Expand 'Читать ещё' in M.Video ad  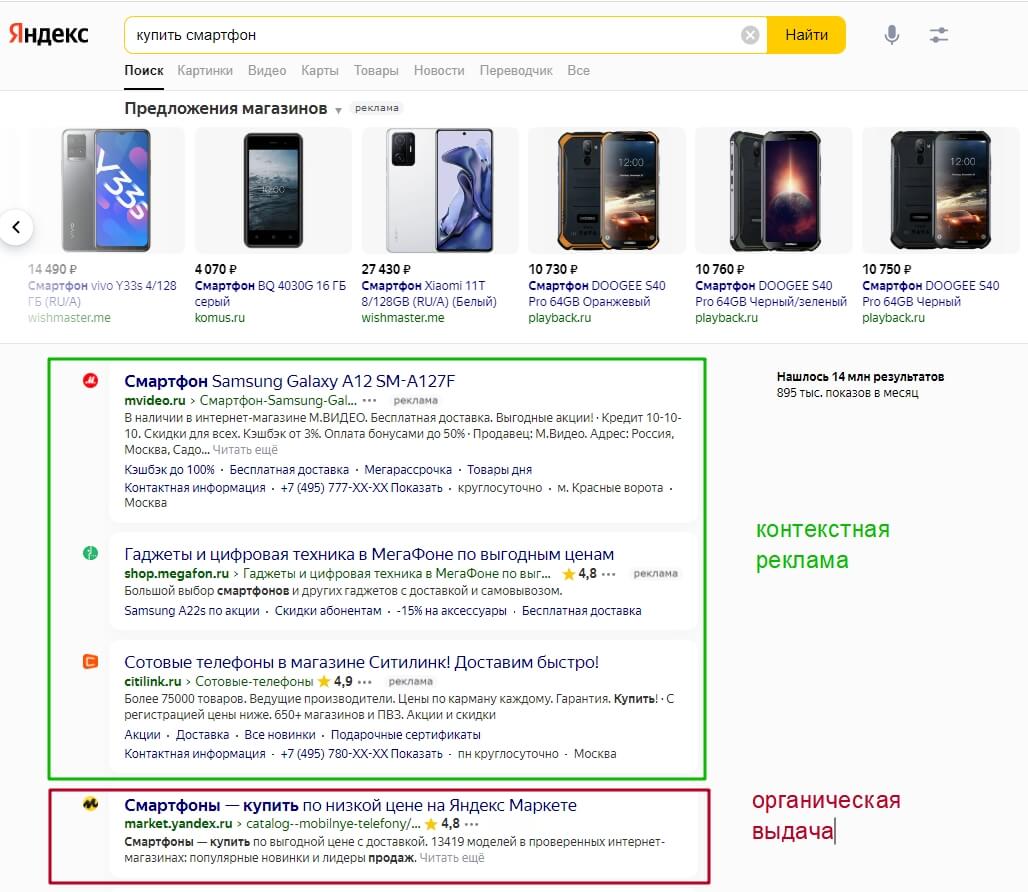[245, 450]
